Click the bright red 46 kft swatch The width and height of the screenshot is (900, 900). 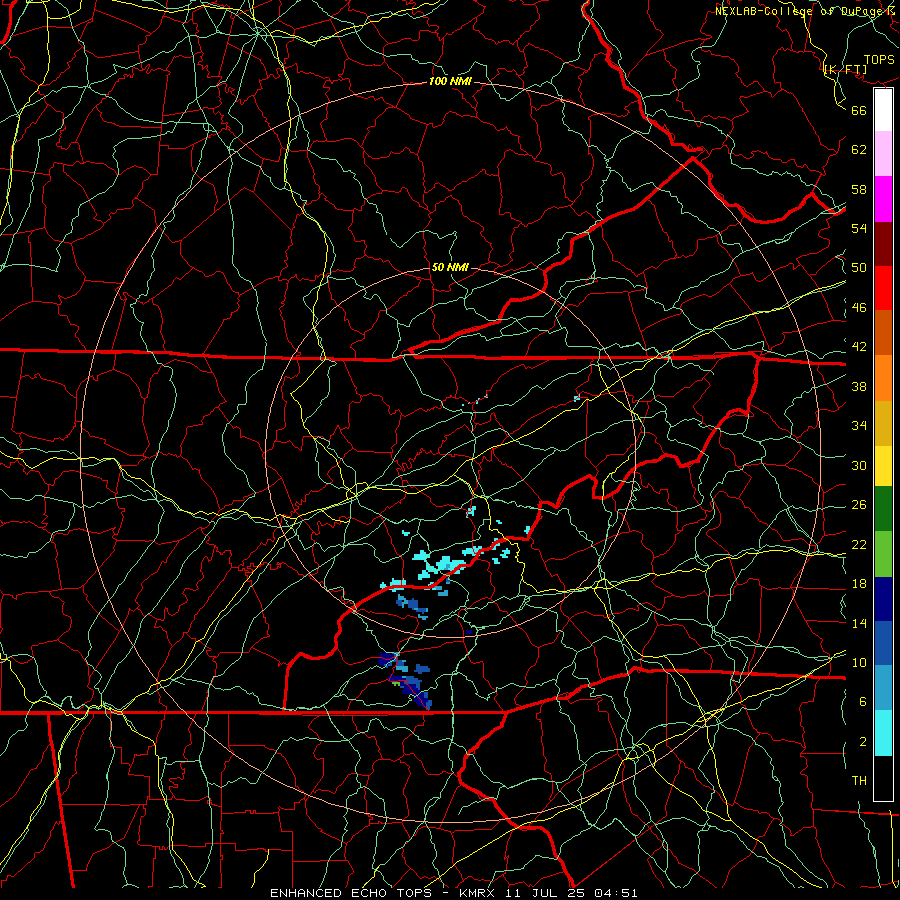coord(883,288)
